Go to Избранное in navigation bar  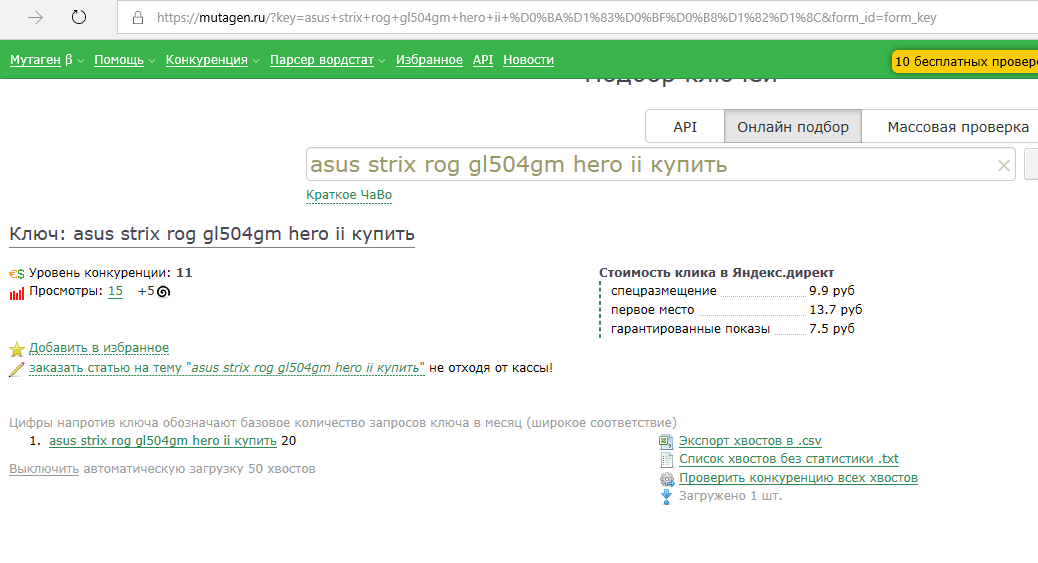(429, 60)
